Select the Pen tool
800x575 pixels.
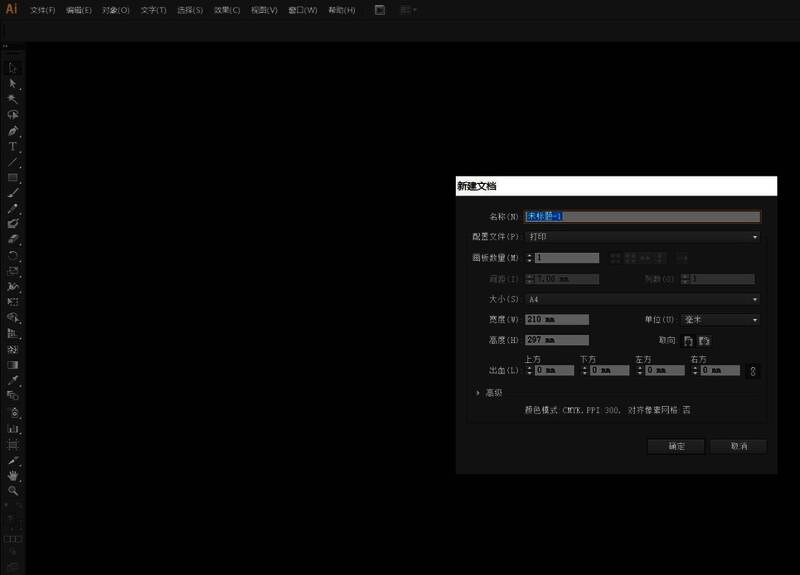tap(13, 131)
